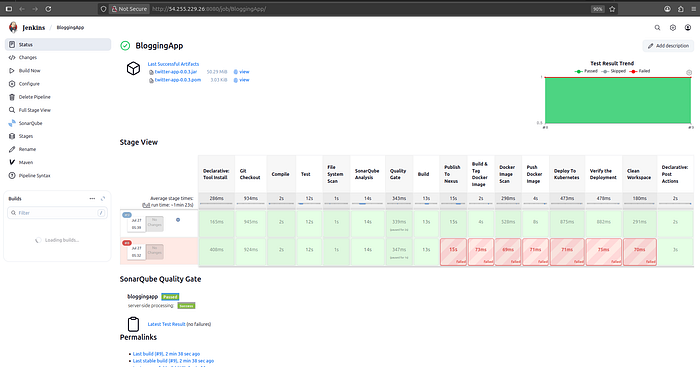Screen dimensions: 700x367
Task: Click the Latest Test Result link
Action: pos(166,324)
